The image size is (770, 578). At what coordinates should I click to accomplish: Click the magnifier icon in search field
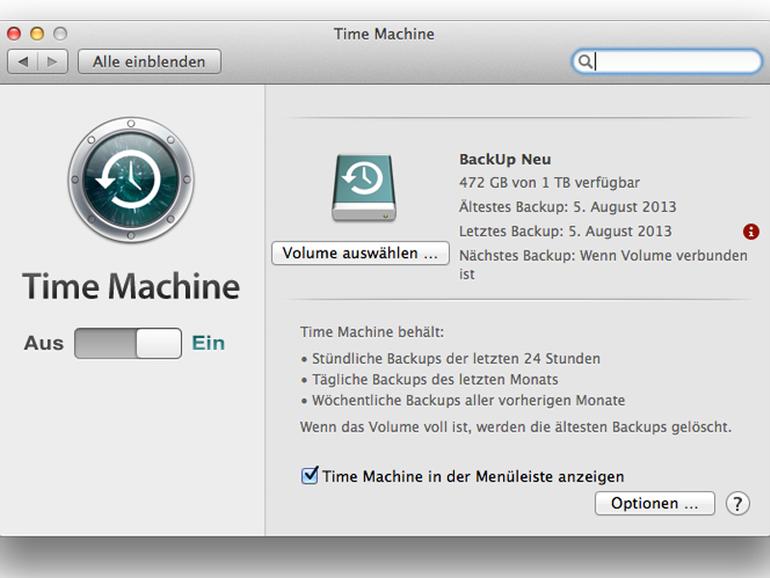[x=585, y=61]
